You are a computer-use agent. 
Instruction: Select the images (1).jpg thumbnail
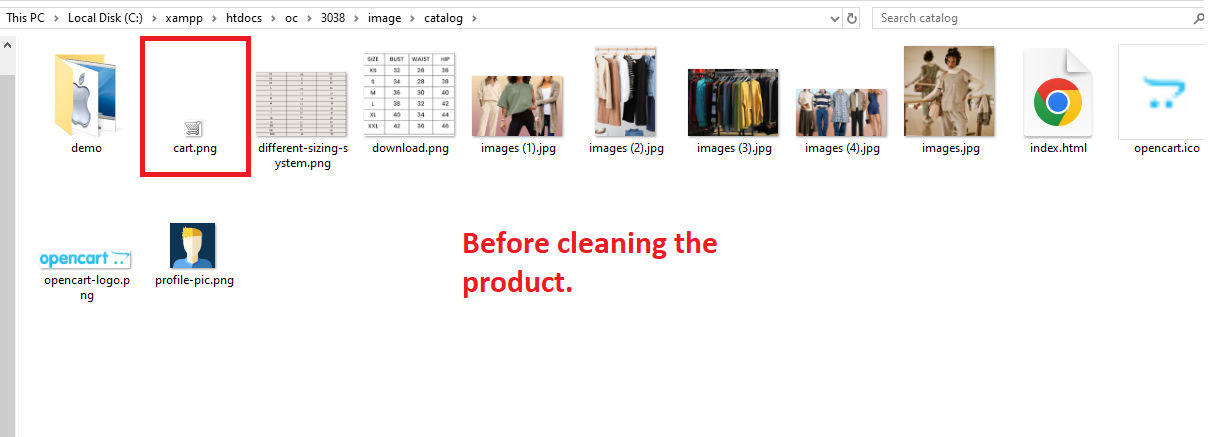tap(517, 107)
